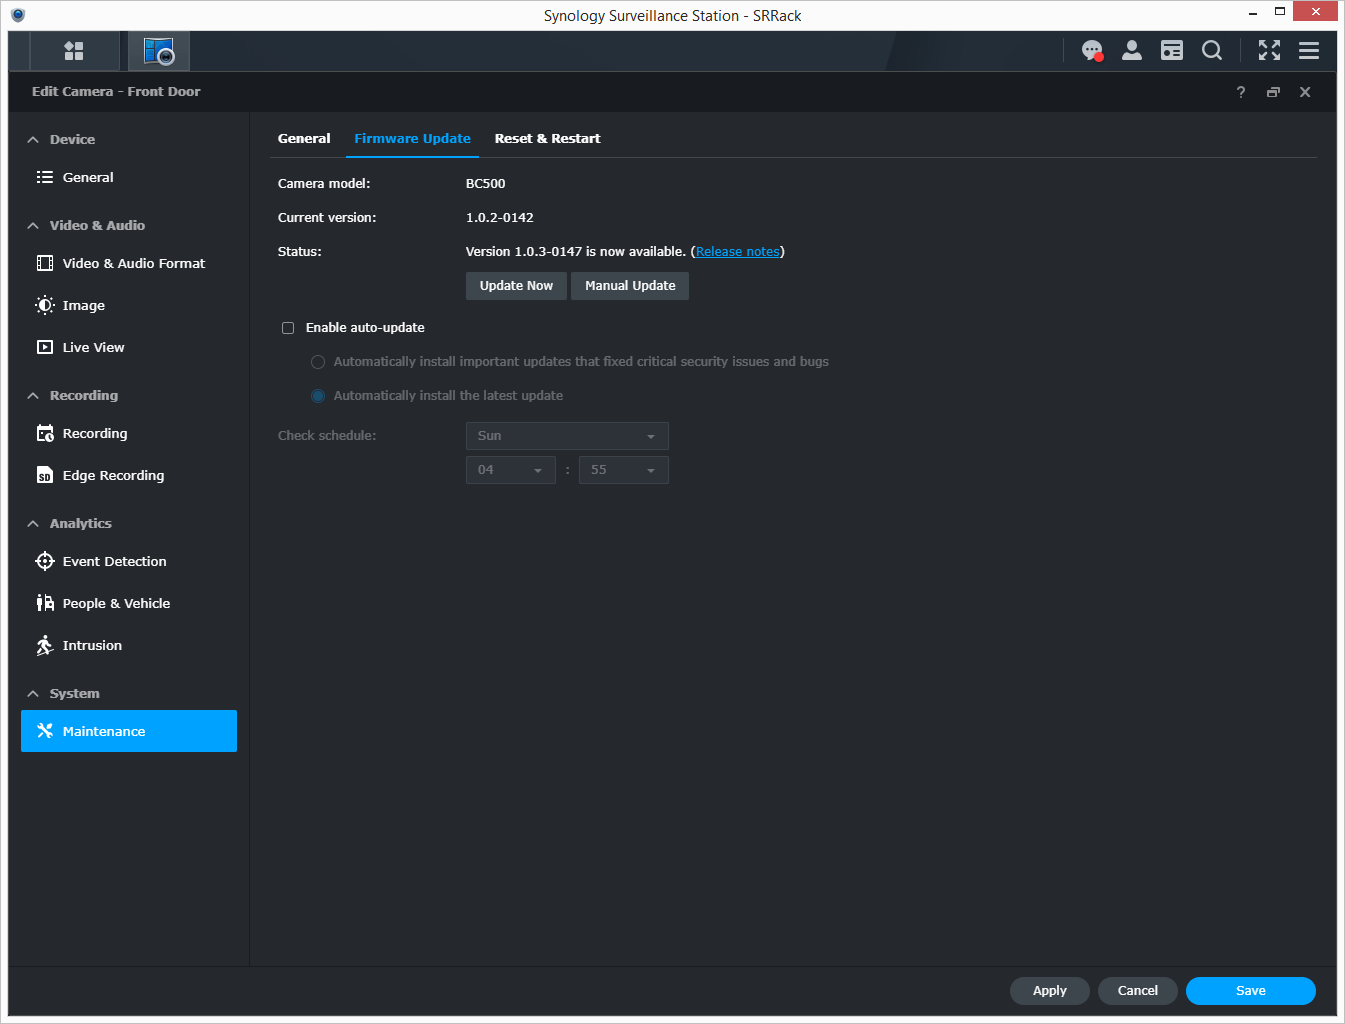Toggle full screen mode icon
The height and width of the screenshot is (1024, 1345).
[1269, 51]
